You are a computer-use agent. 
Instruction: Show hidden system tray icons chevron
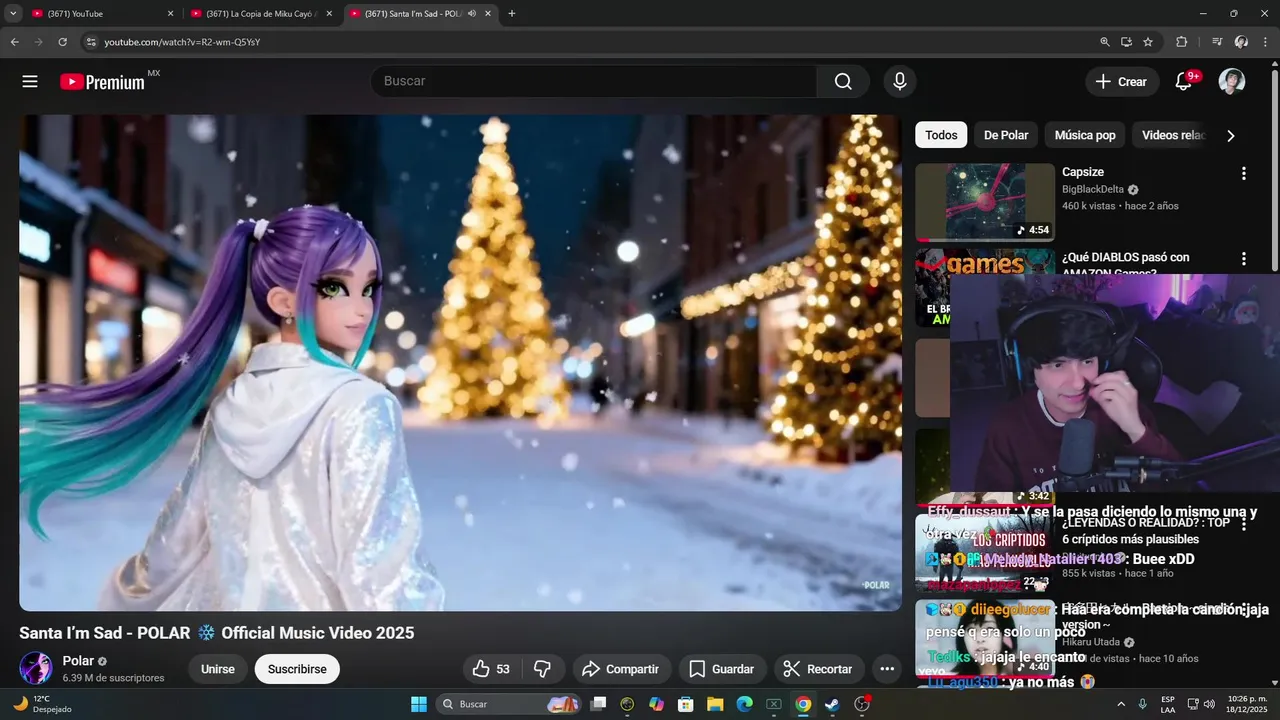tap(1120, 704)
